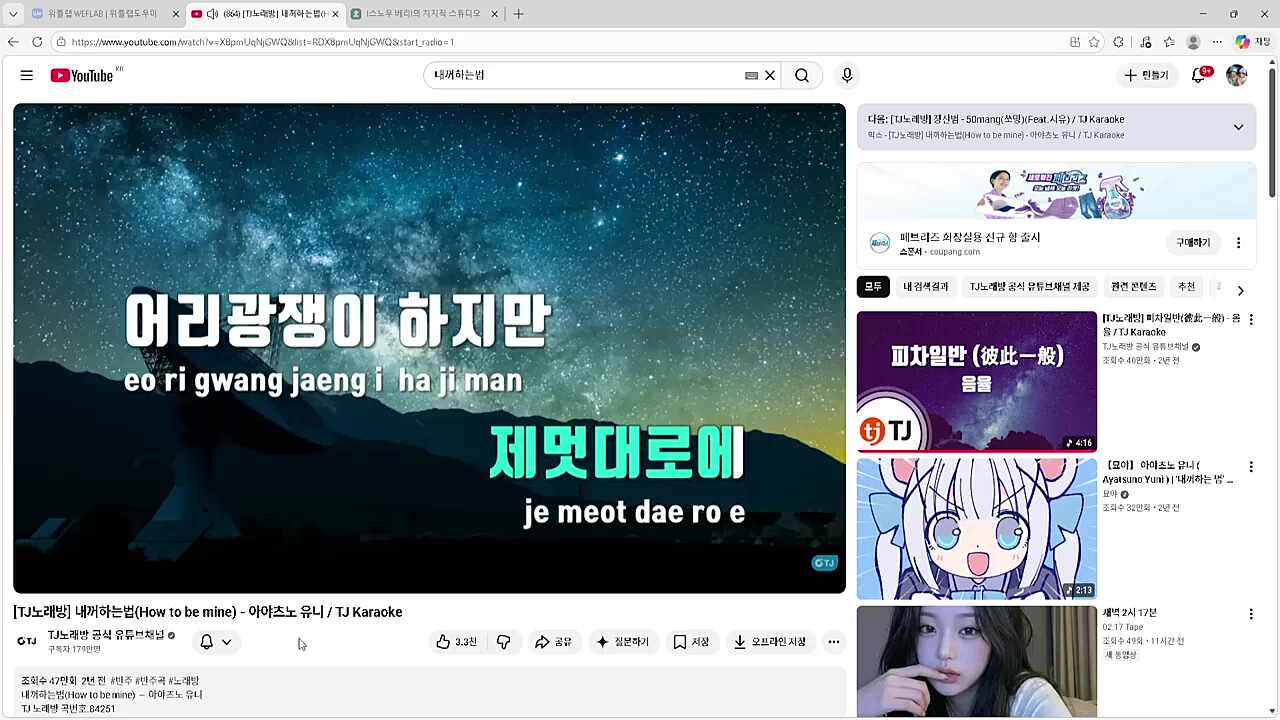The height and width of the screenshot is (720, 1280).
Task: Open options for the 새벽 2시 17분 video
Action: coord(1250,614)
